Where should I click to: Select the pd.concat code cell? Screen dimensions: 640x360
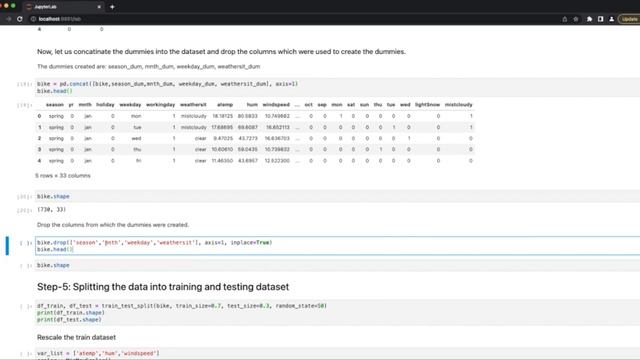click(x=337, y=87)
